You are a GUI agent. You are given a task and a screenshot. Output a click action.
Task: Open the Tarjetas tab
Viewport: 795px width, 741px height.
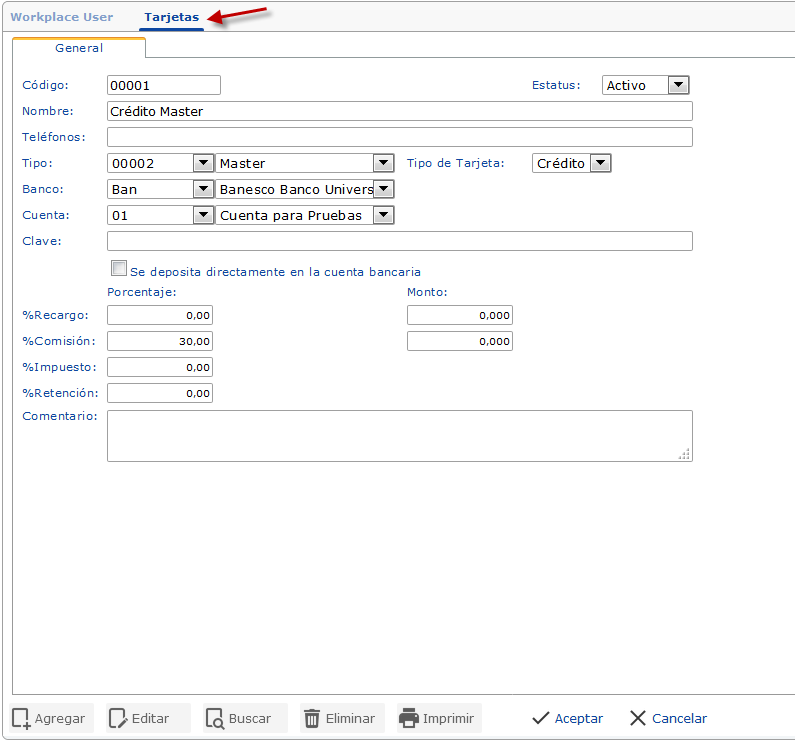point(171,17)
